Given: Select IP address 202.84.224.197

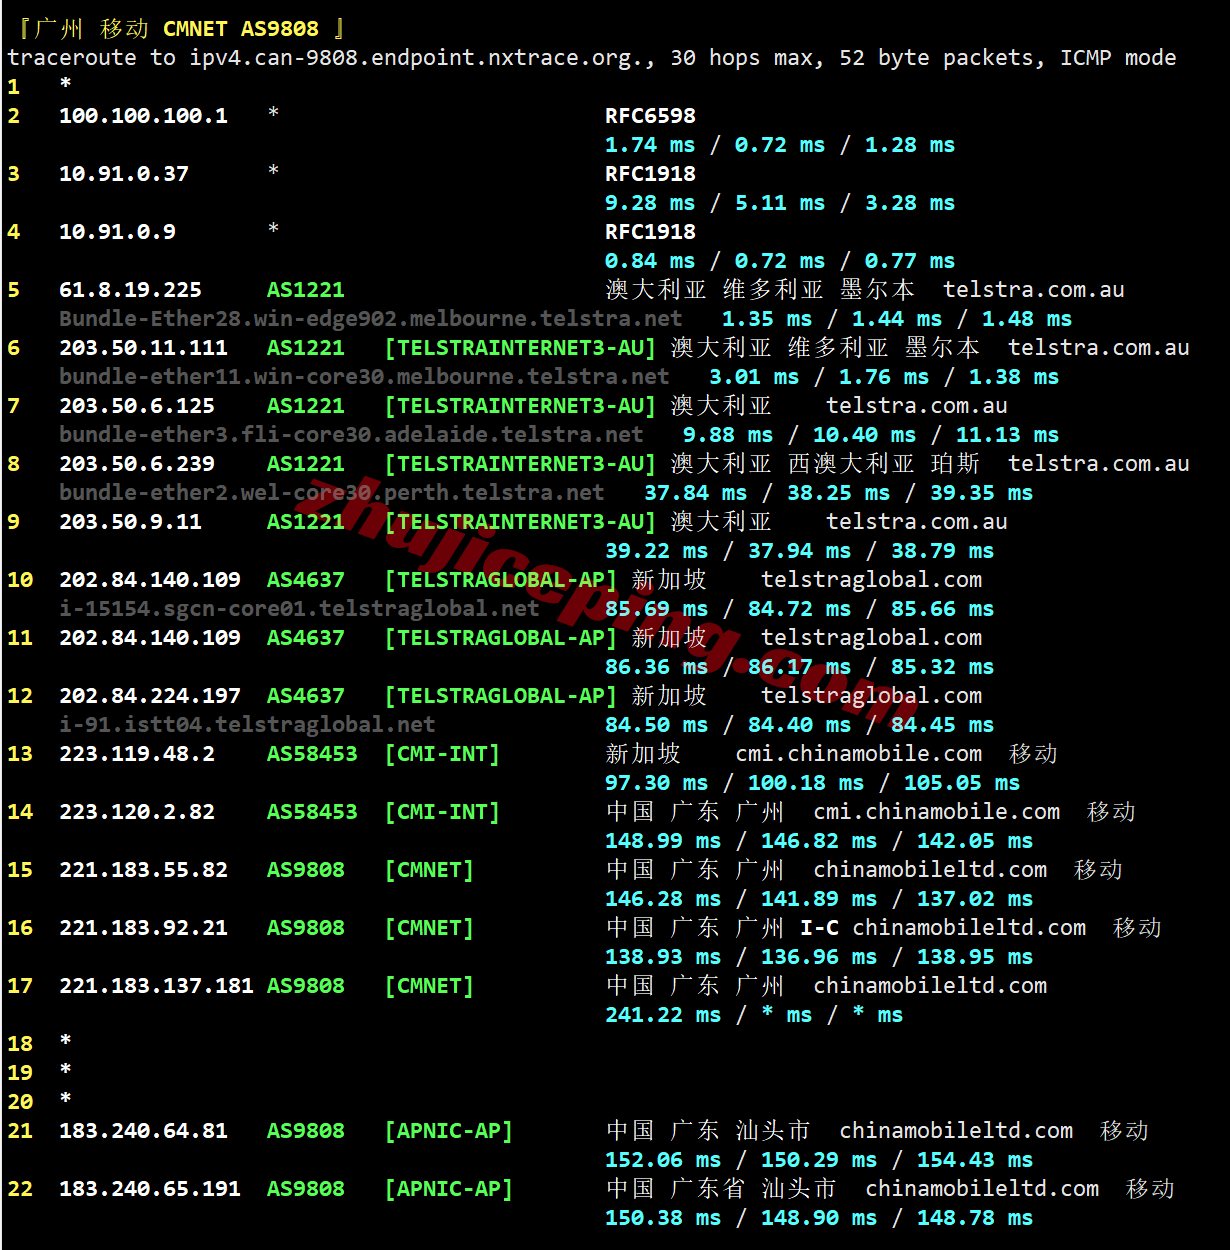Looking at the screenshot, I should point(150,696).
